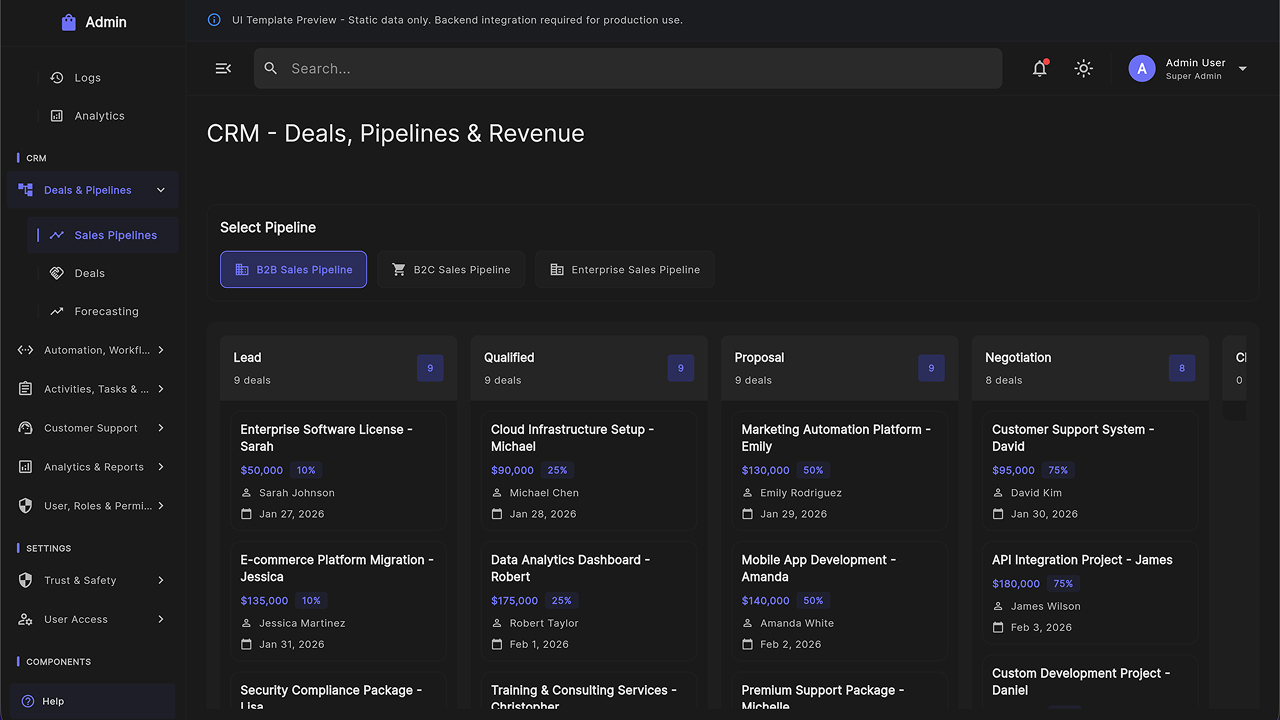
Task: Expand Activities, Tasks sidebar chevron
Action: pos(161,389)
